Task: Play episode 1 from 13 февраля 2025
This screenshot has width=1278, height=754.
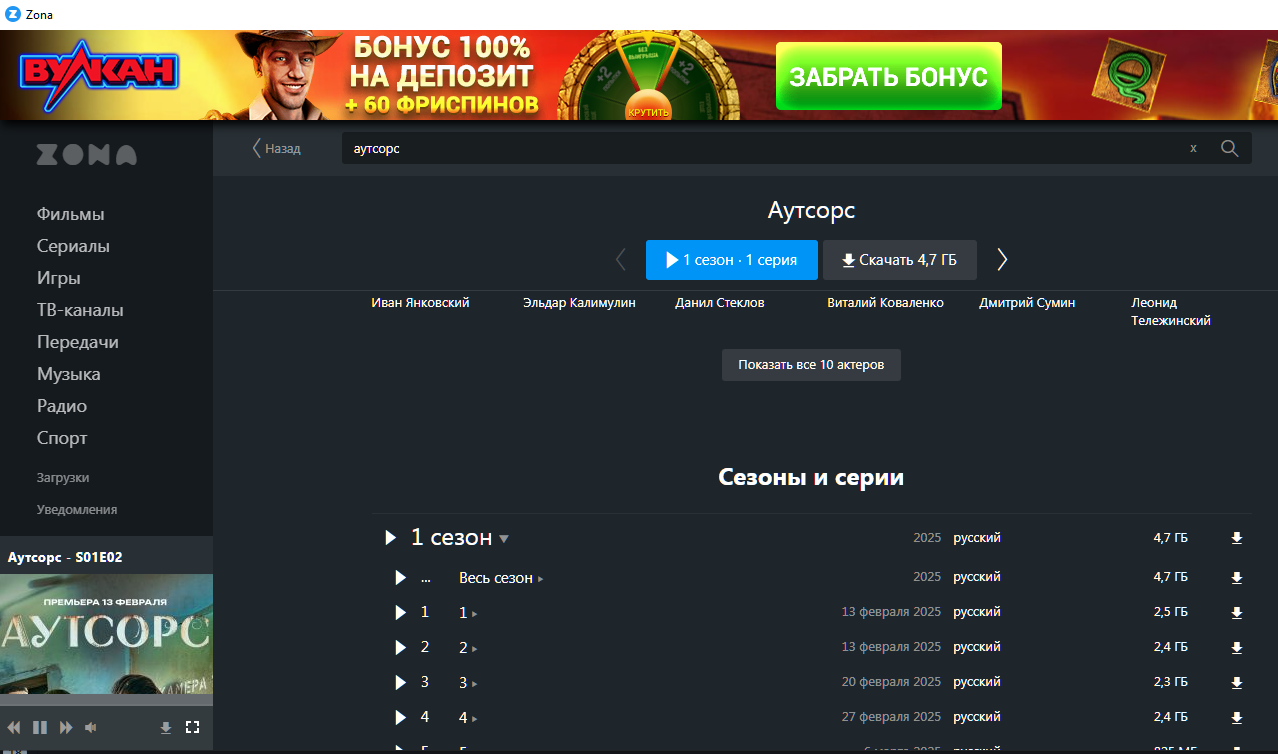Action: click(400, 612)
